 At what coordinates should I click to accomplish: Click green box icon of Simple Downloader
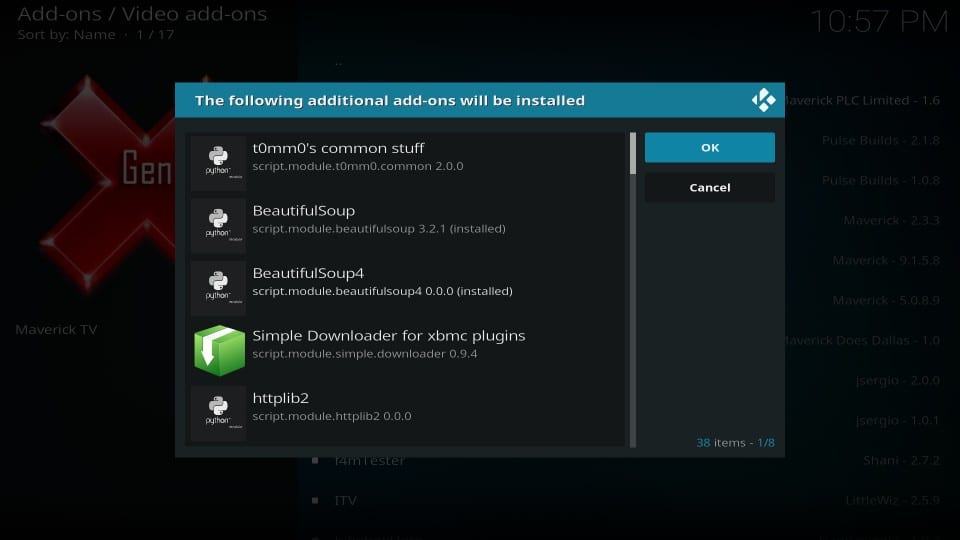pyautogui.click(x=219, y=350)
